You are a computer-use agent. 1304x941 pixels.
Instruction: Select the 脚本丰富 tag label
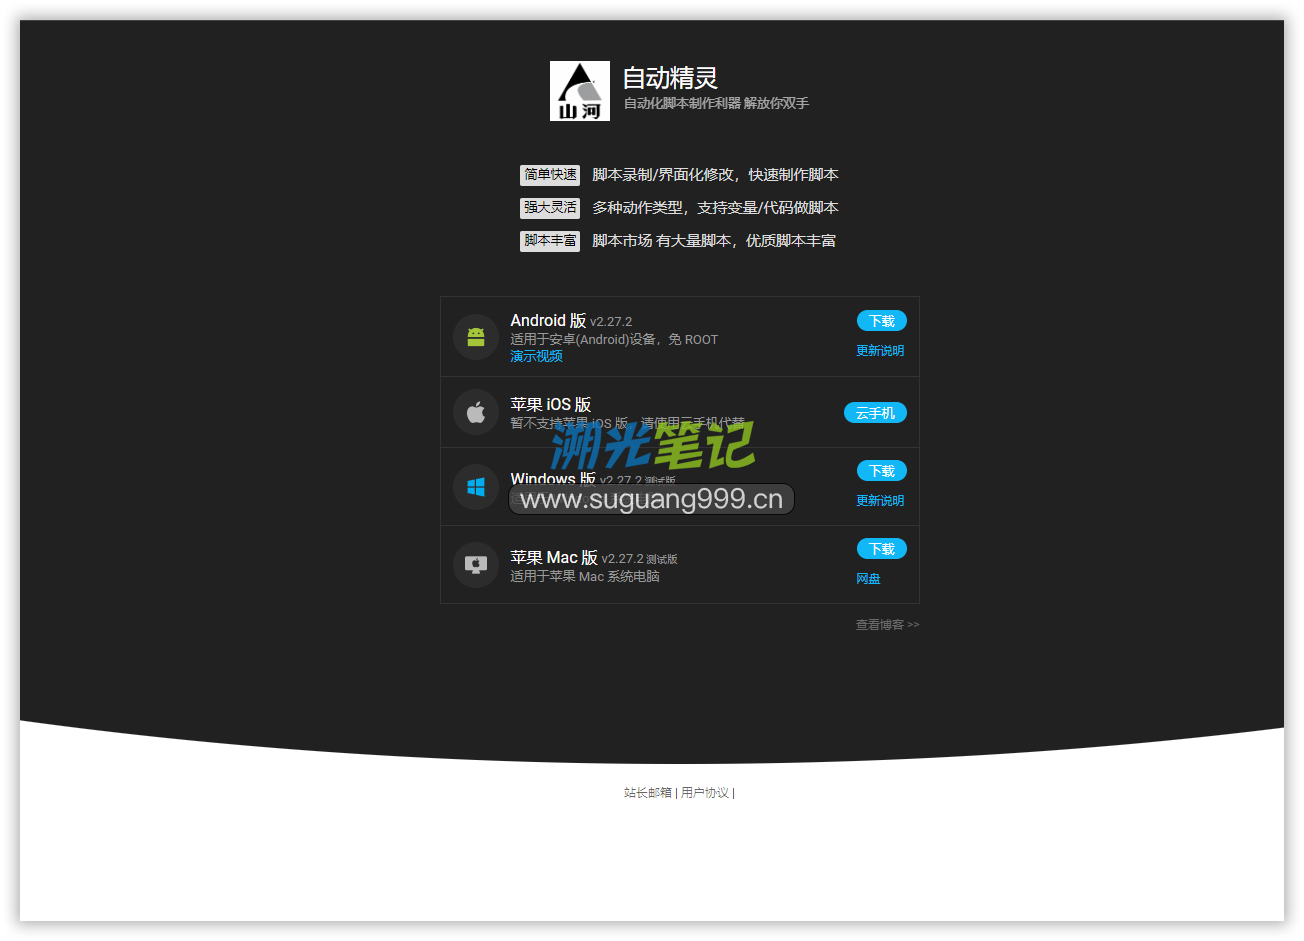click(x=549, y=241)
